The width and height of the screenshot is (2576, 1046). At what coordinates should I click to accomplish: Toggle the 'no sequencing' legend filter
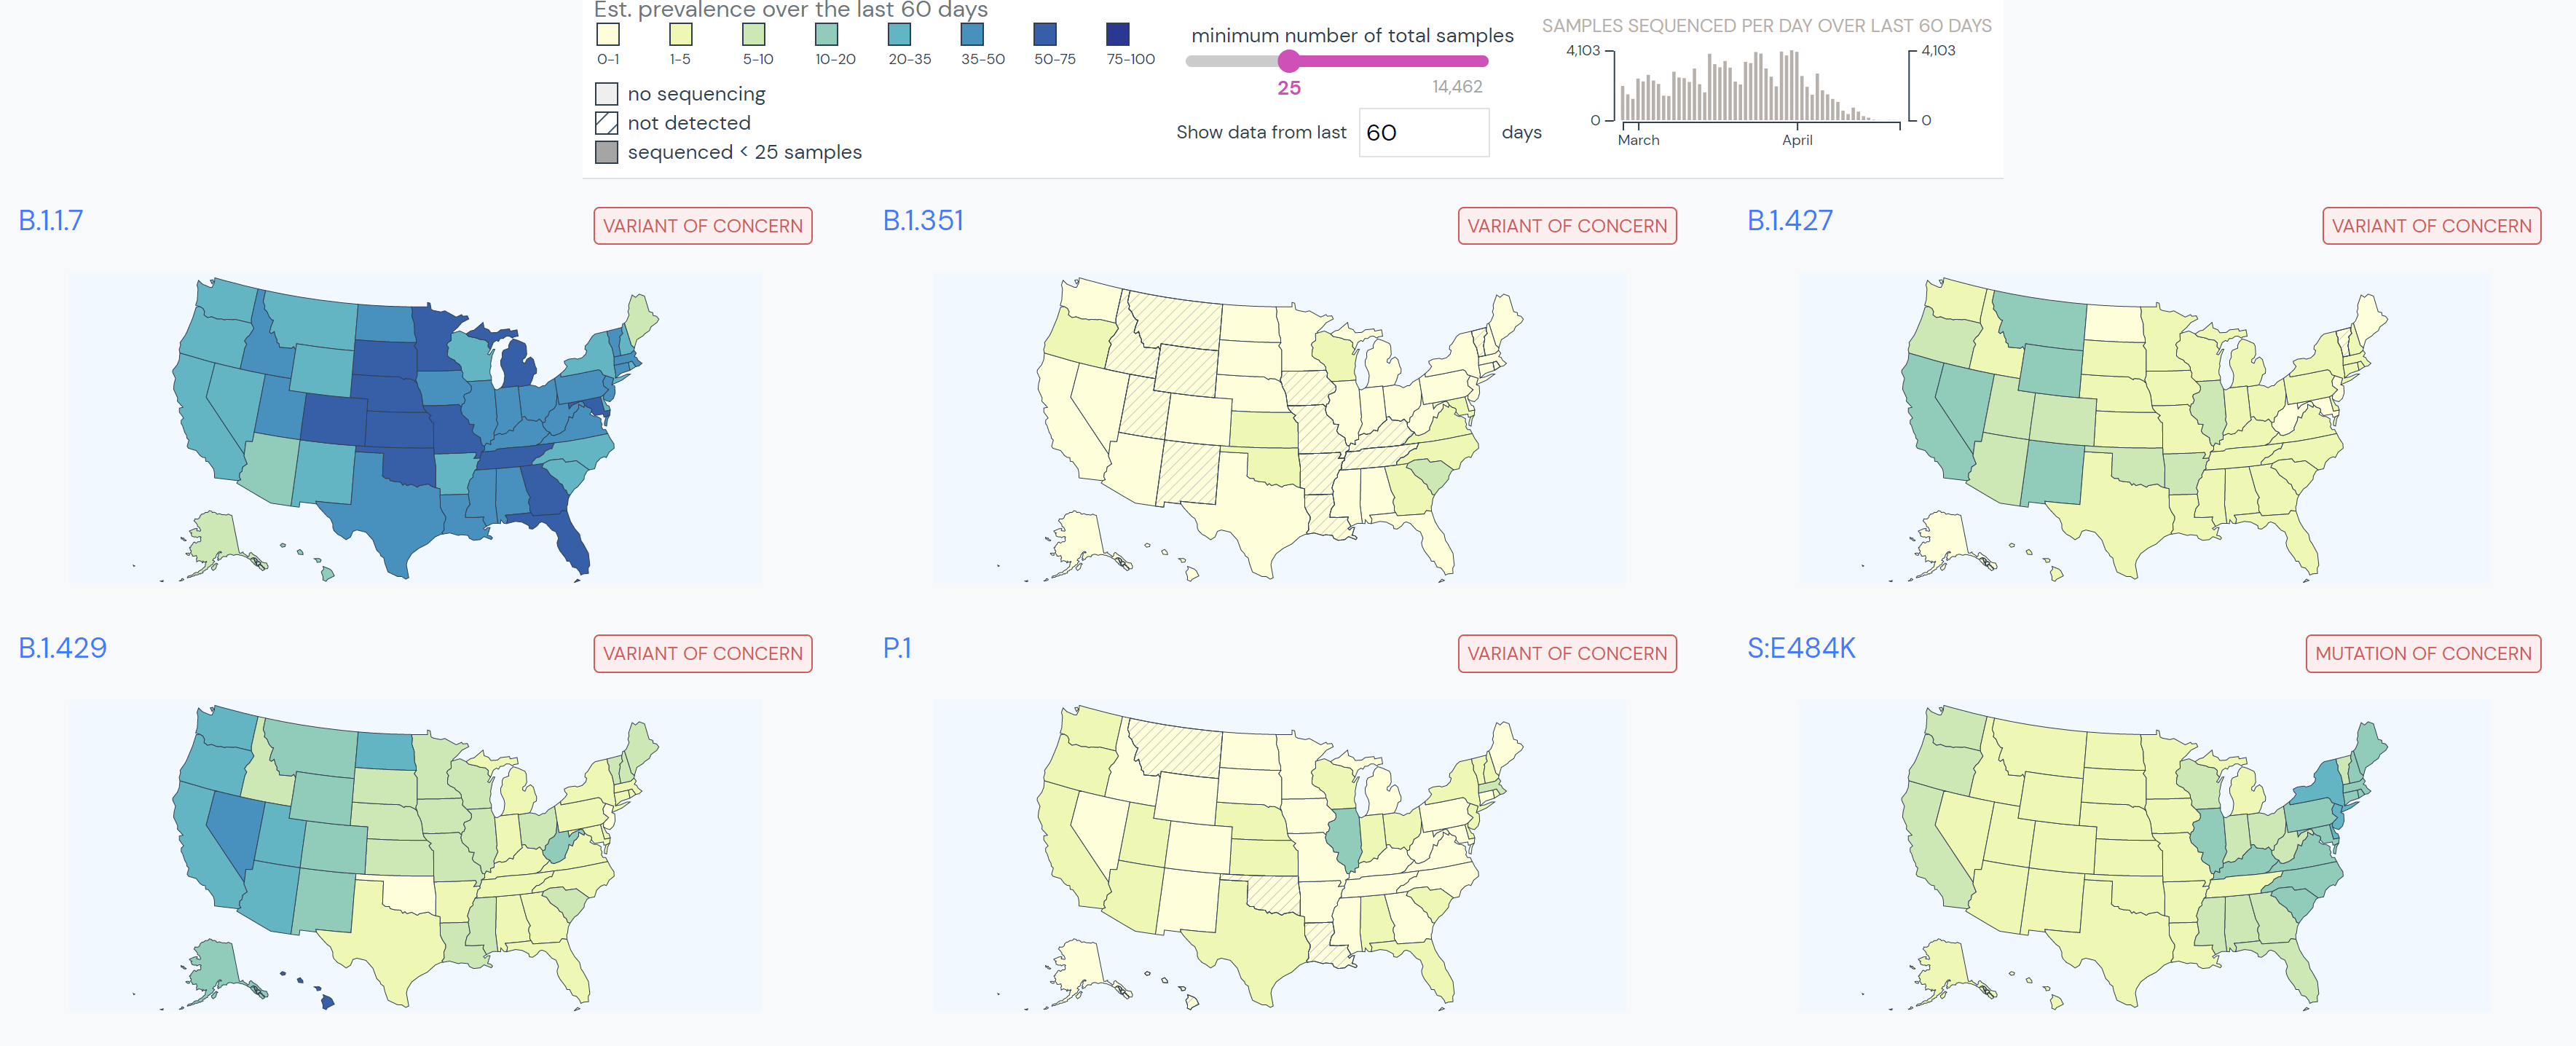tap(607, 93)
